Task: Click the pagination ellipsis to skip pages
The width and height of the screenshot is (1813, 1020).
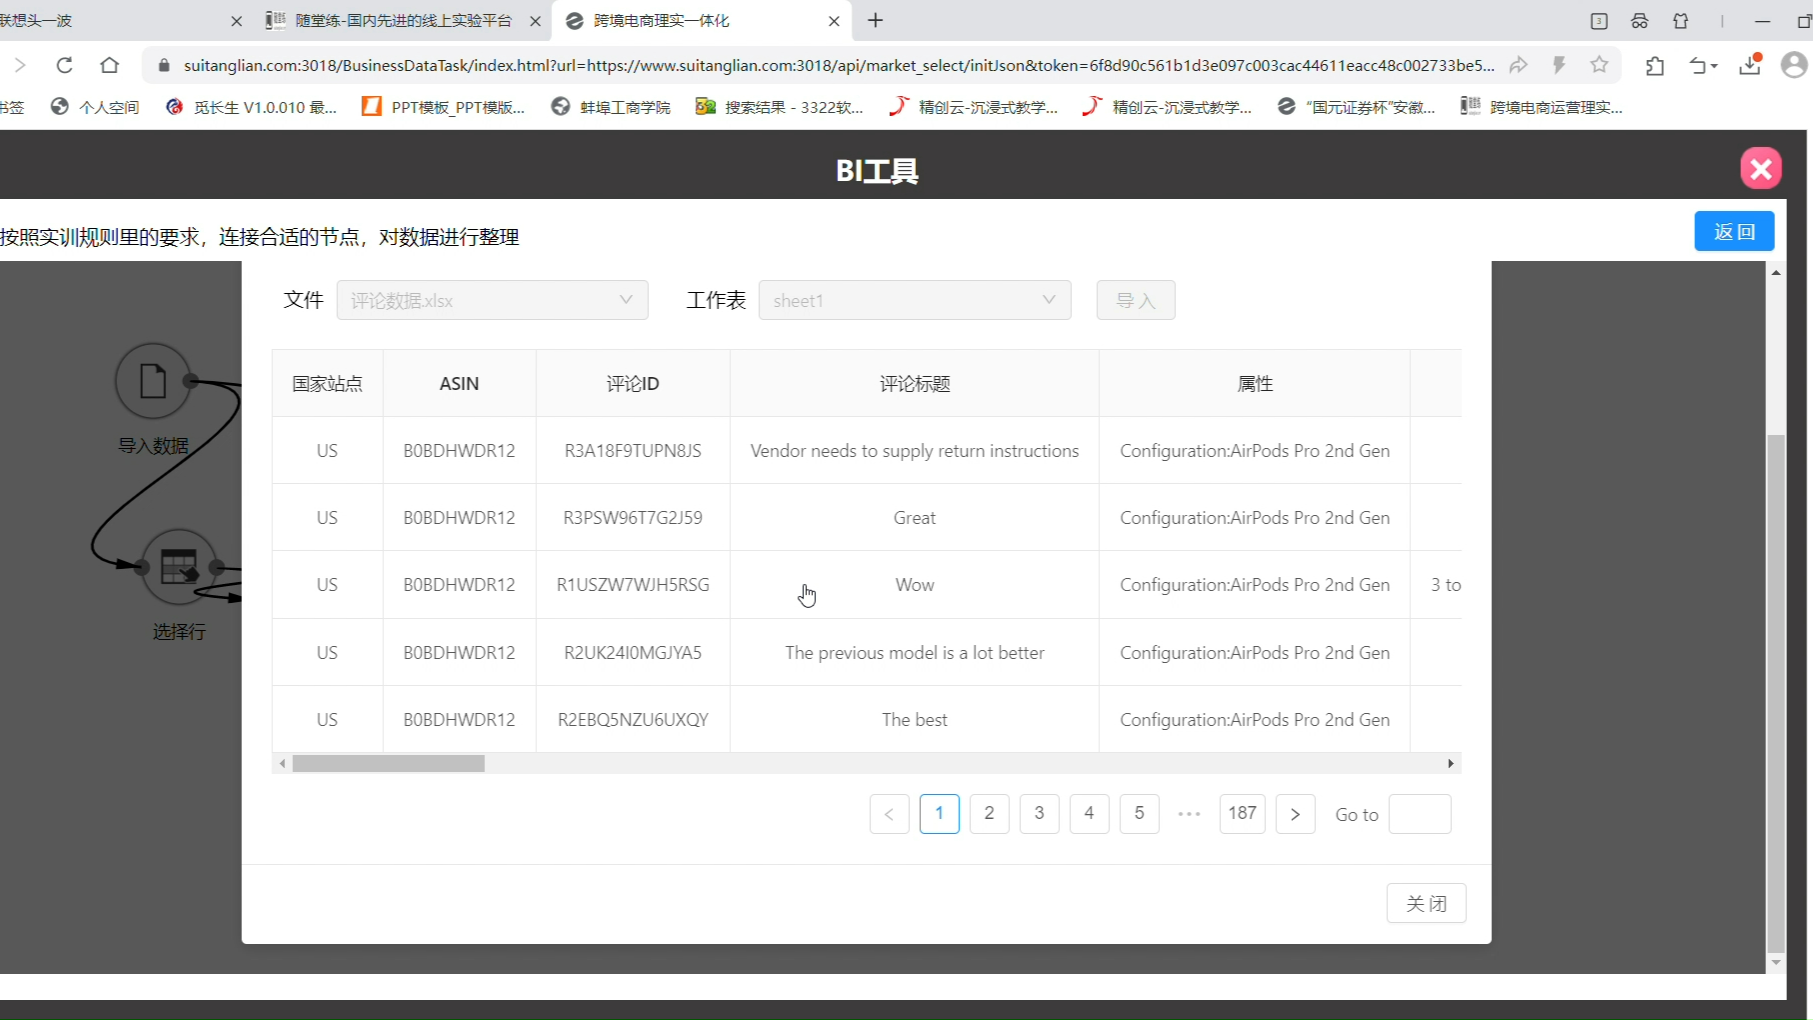Action: pyautogui.click(x=1189, y=813)
